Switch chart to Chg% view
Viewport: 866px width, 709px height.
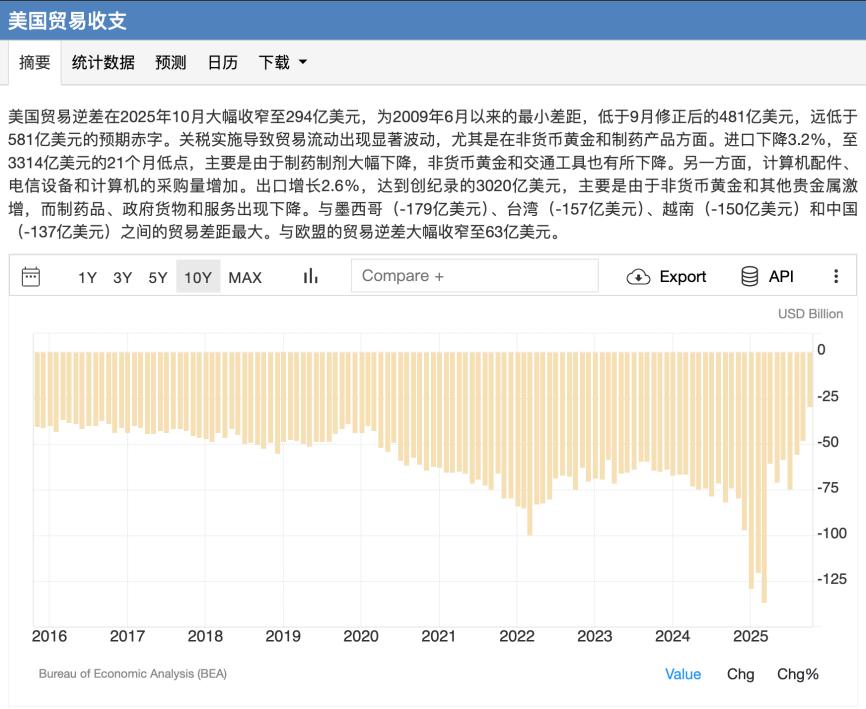(797, 674)
